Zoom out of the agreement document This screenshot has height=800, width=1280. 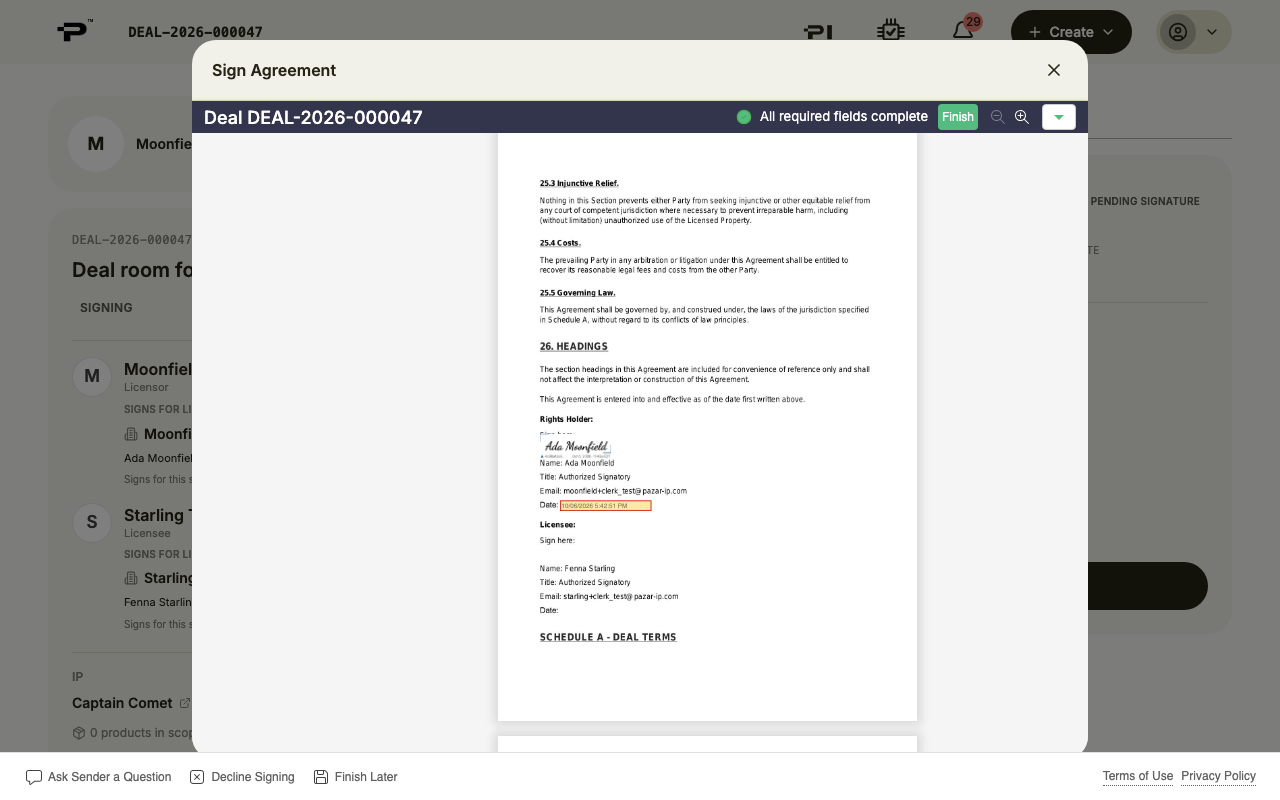tap(997, 117)
